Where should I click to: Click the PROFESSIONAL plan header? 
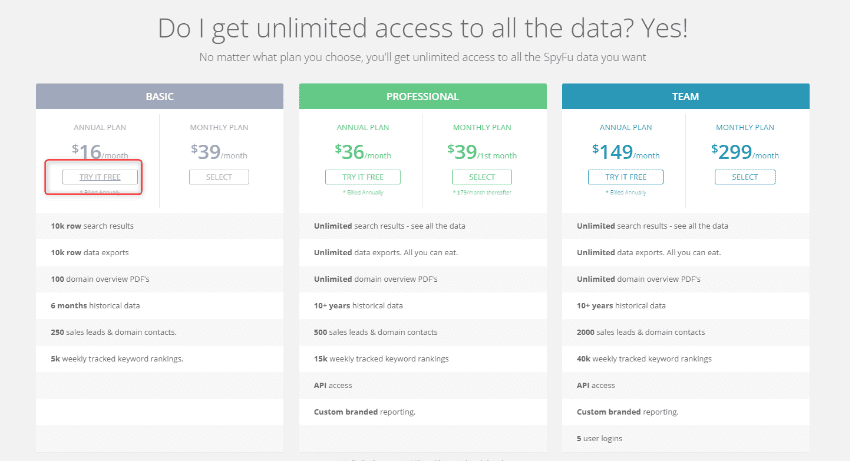click(423, 97)
